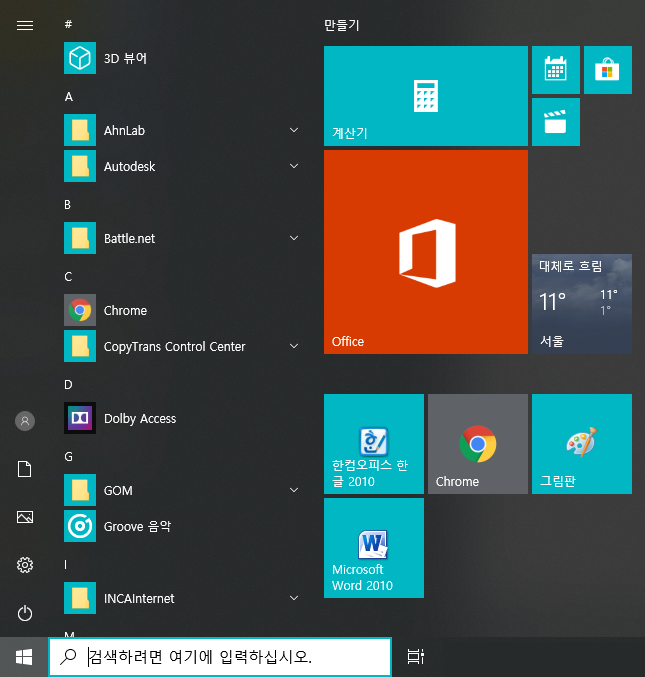Click the INCAInternet folder icon
The width and height of the screenshot is (645, 677).
click(x=80, y=598)
